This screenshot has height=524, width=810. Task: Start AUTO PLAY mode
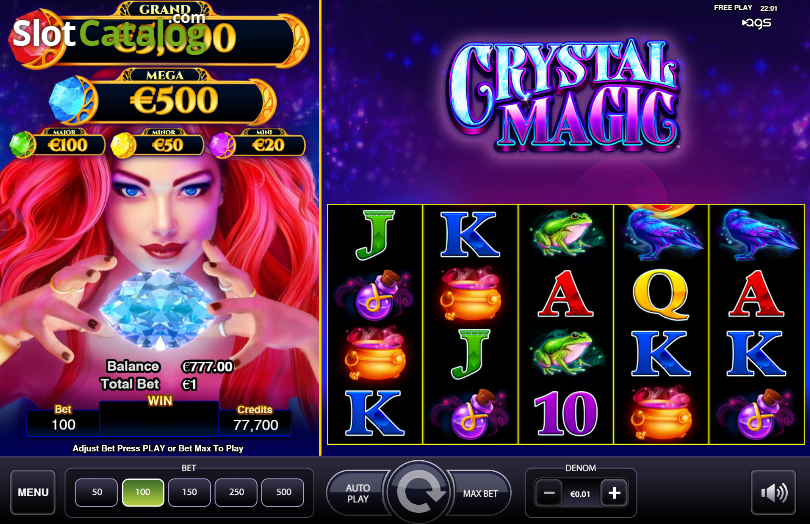(357, 493)
